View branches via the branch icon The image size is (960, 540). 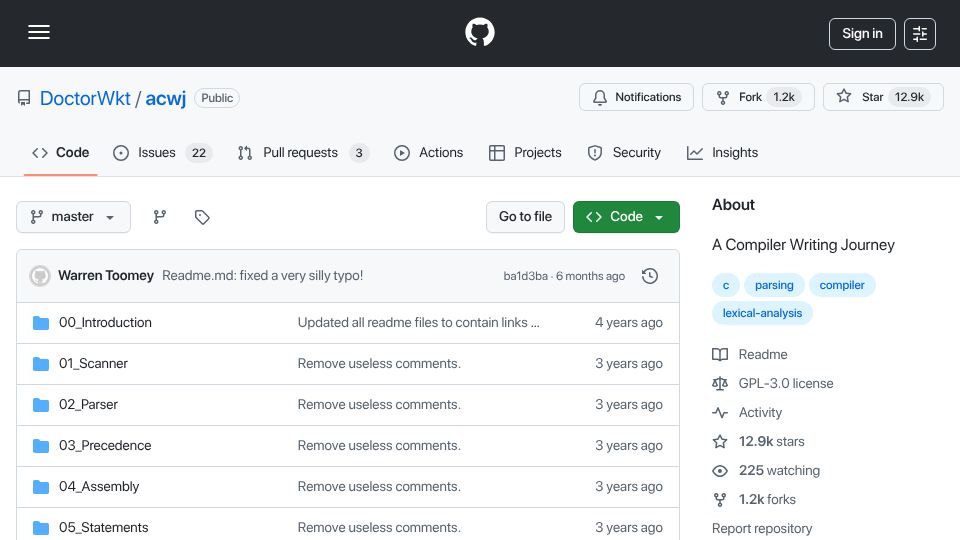[x=160, y=217]
